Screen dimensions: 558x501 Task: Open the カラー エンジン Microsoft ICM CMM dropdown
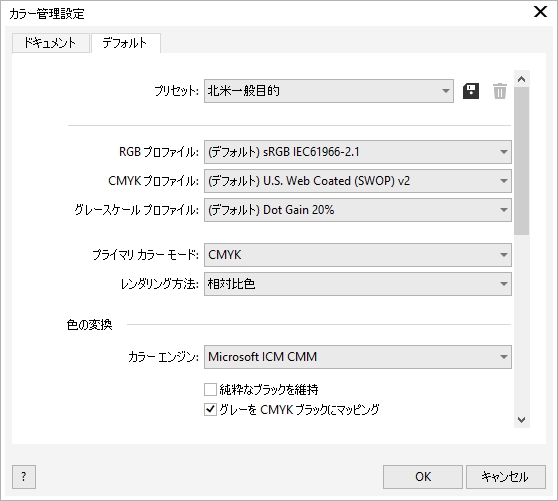tap(358, 357)
